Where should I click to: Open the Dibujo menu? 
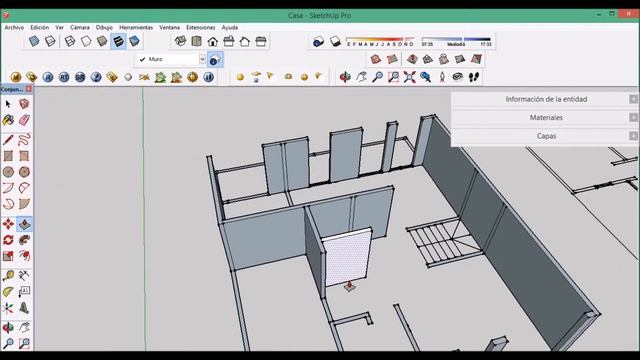(x=104, y=27)
